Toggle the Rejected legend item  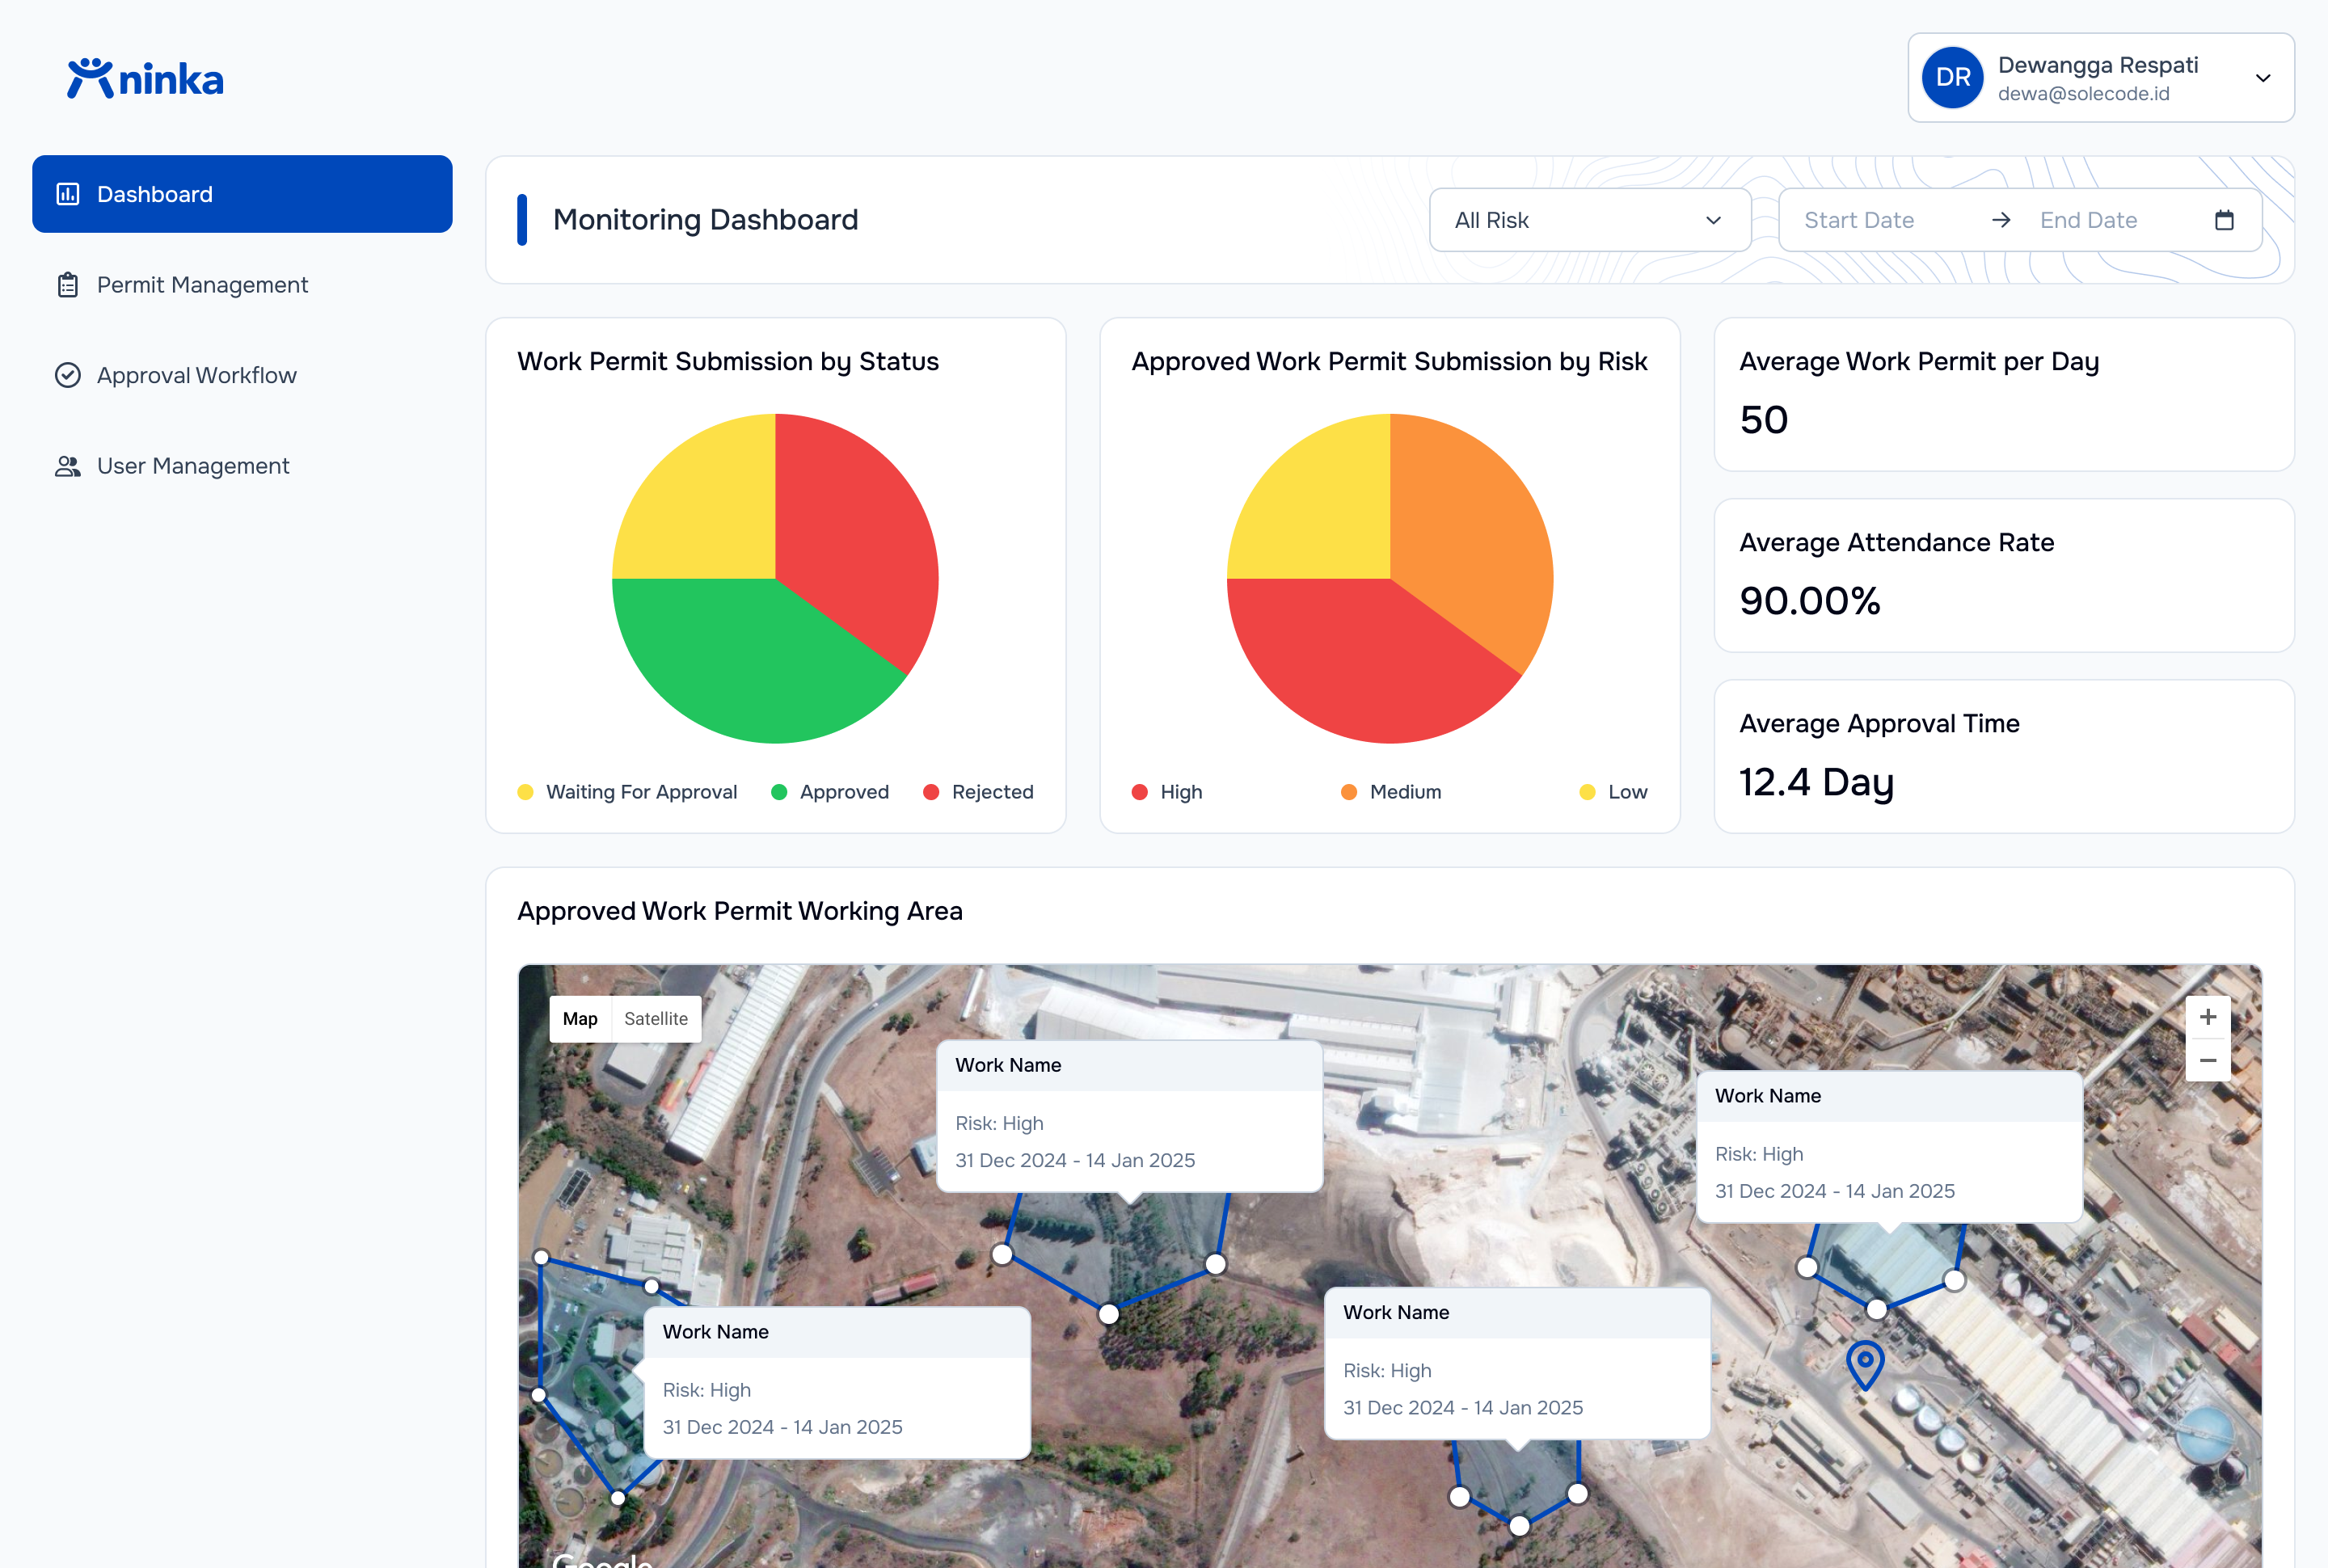pos(978,792)
